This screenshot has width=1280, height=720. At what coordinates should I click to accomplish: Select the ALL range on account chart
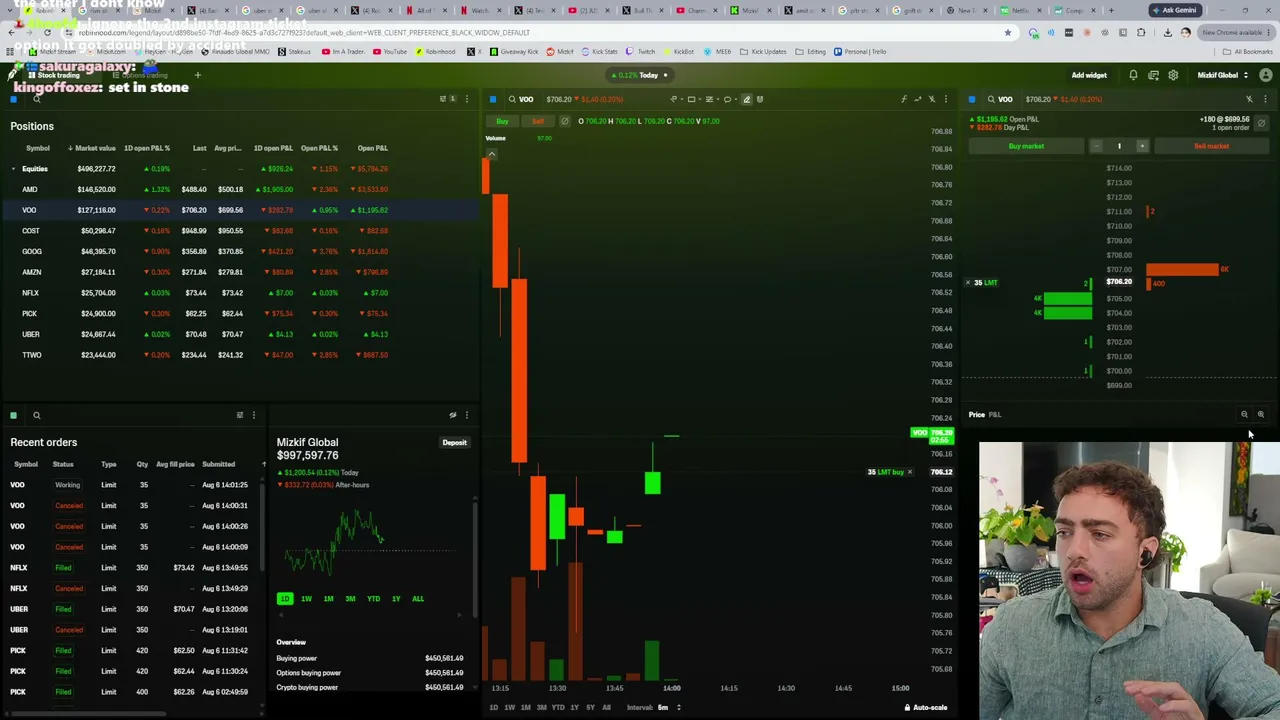pyautogui.click(x=418, y=599)
